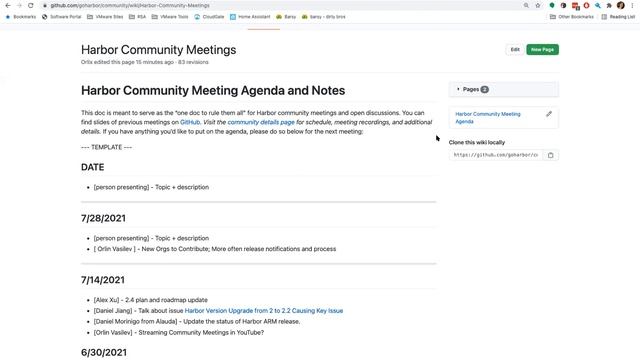The height and width of the screenshot is (360, 640).
Task: Open the Barsy dirty bros bookmark
Action: pyautogui.click(x=323, y=17)
